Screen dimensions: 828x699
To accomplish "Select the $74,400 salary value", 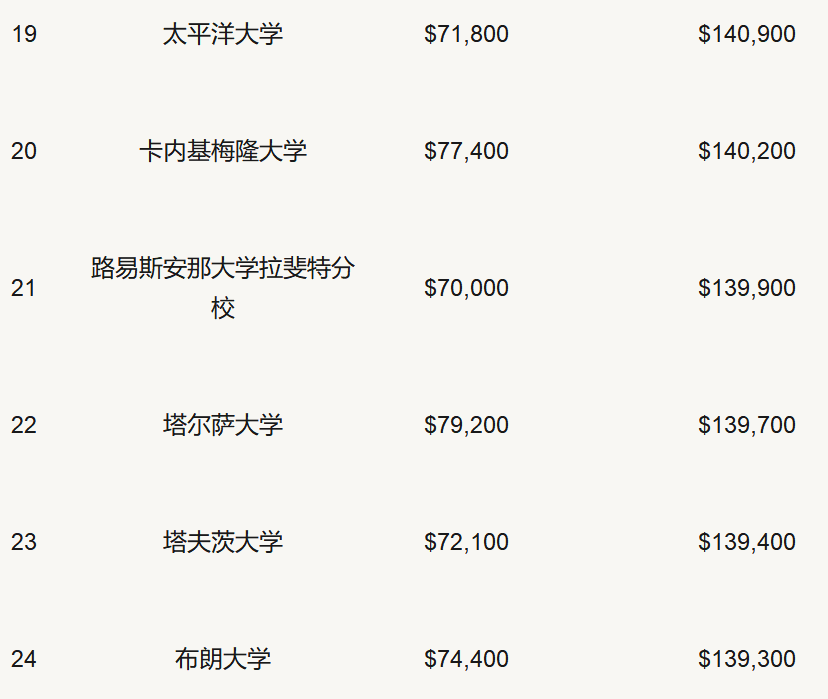I will coord(466,660).
